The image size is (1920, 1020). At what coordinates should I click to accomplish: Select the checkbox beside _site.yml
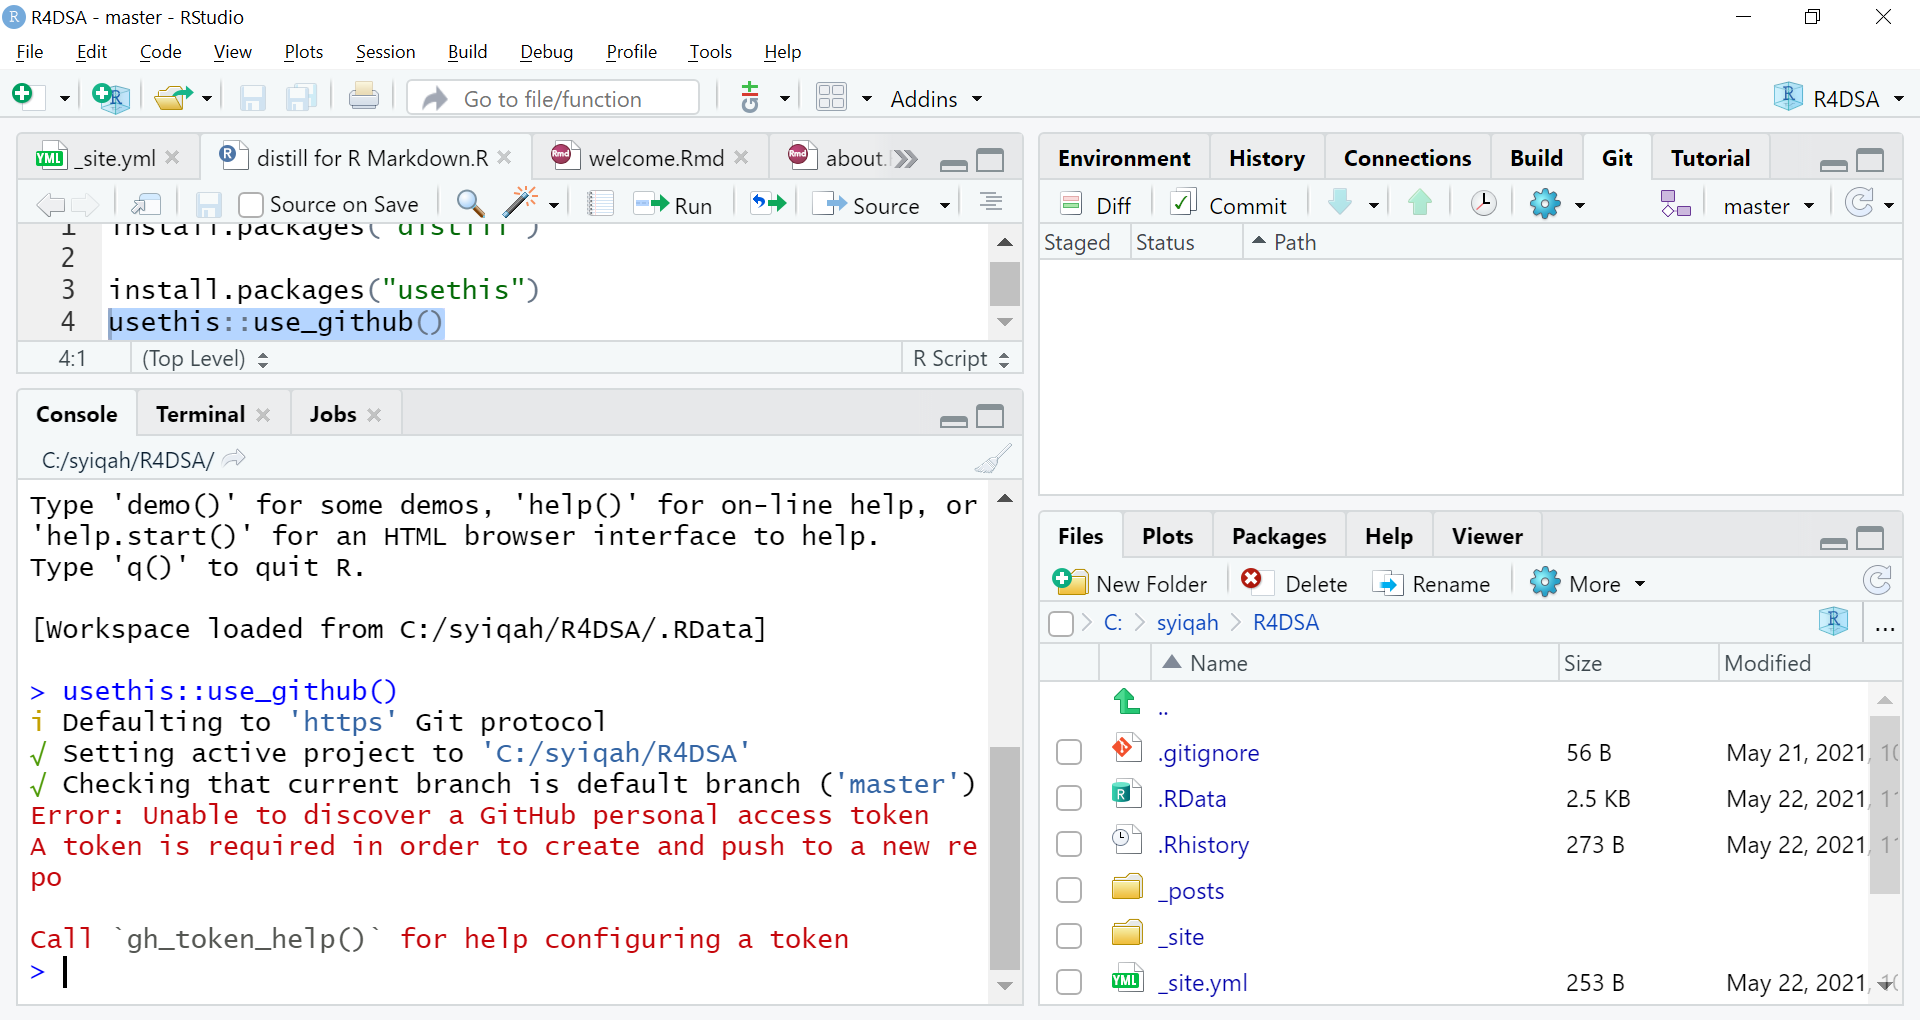point(1069,982)
